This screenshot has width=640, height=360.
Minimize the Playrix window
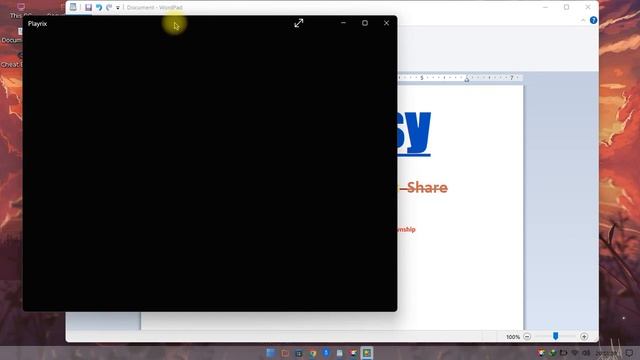click(343, 23)
